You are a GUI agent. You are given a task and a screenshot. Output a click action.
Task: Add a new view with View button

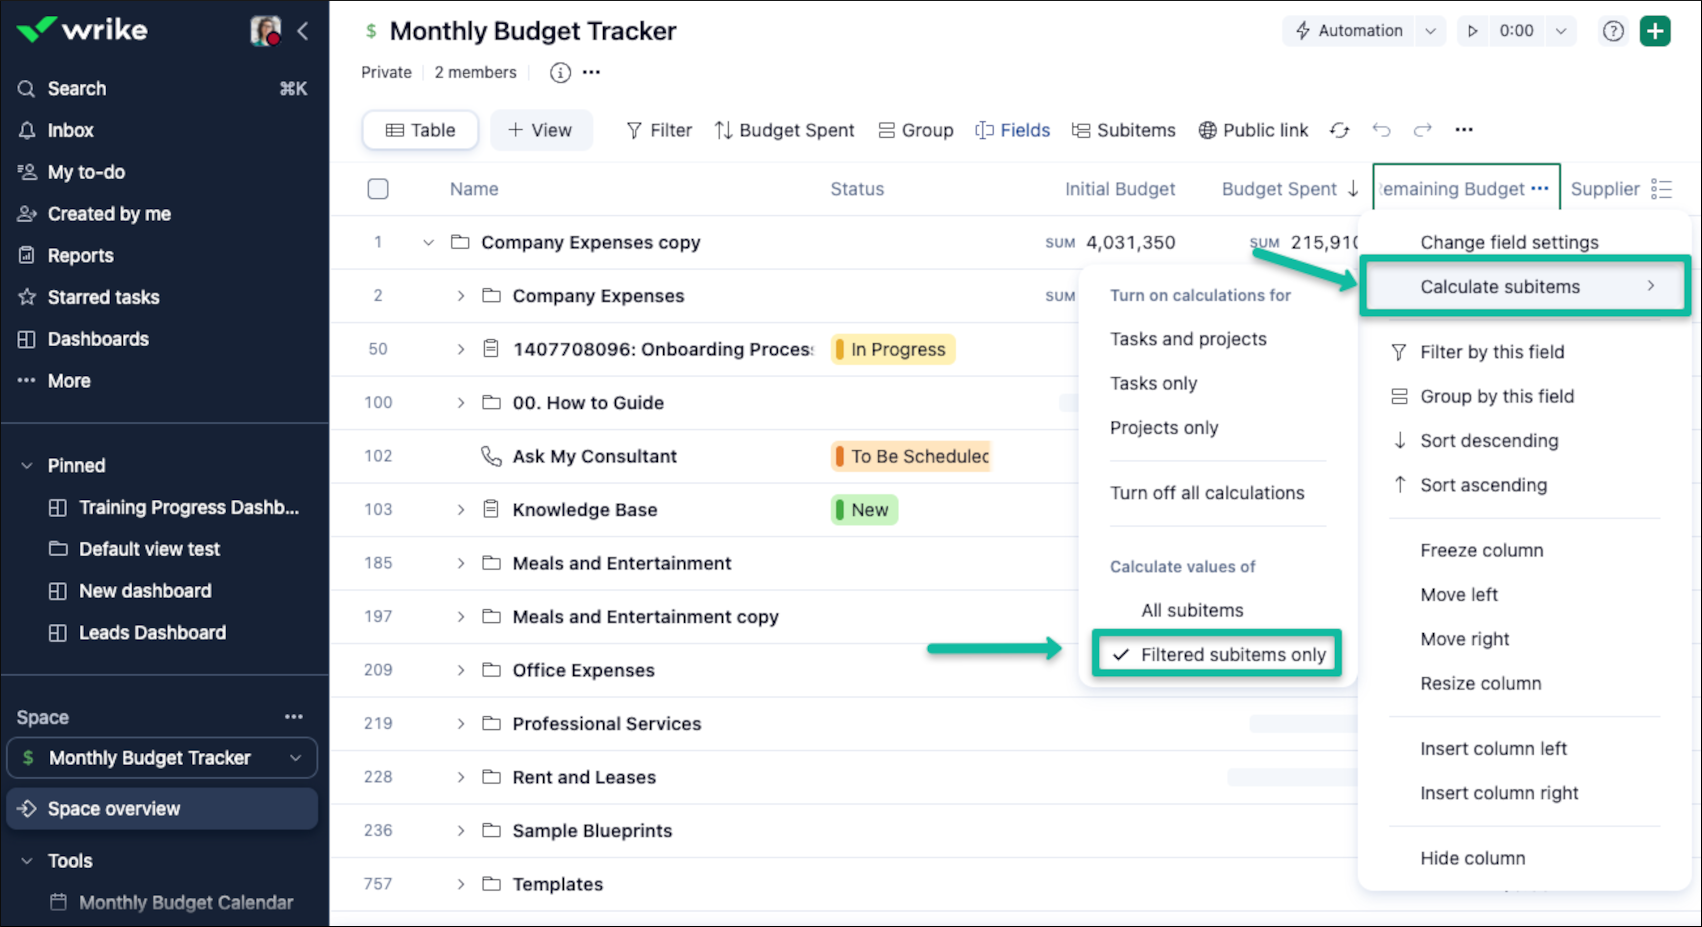[x=540, y=130]
